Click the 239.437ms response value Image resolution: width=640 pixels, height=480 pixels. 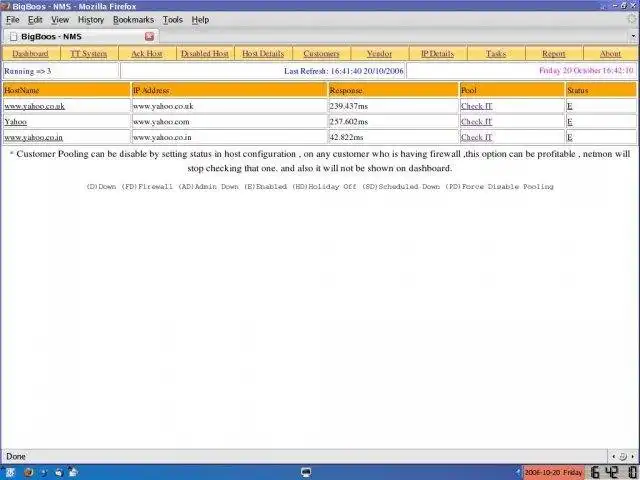tap(349, 106)
